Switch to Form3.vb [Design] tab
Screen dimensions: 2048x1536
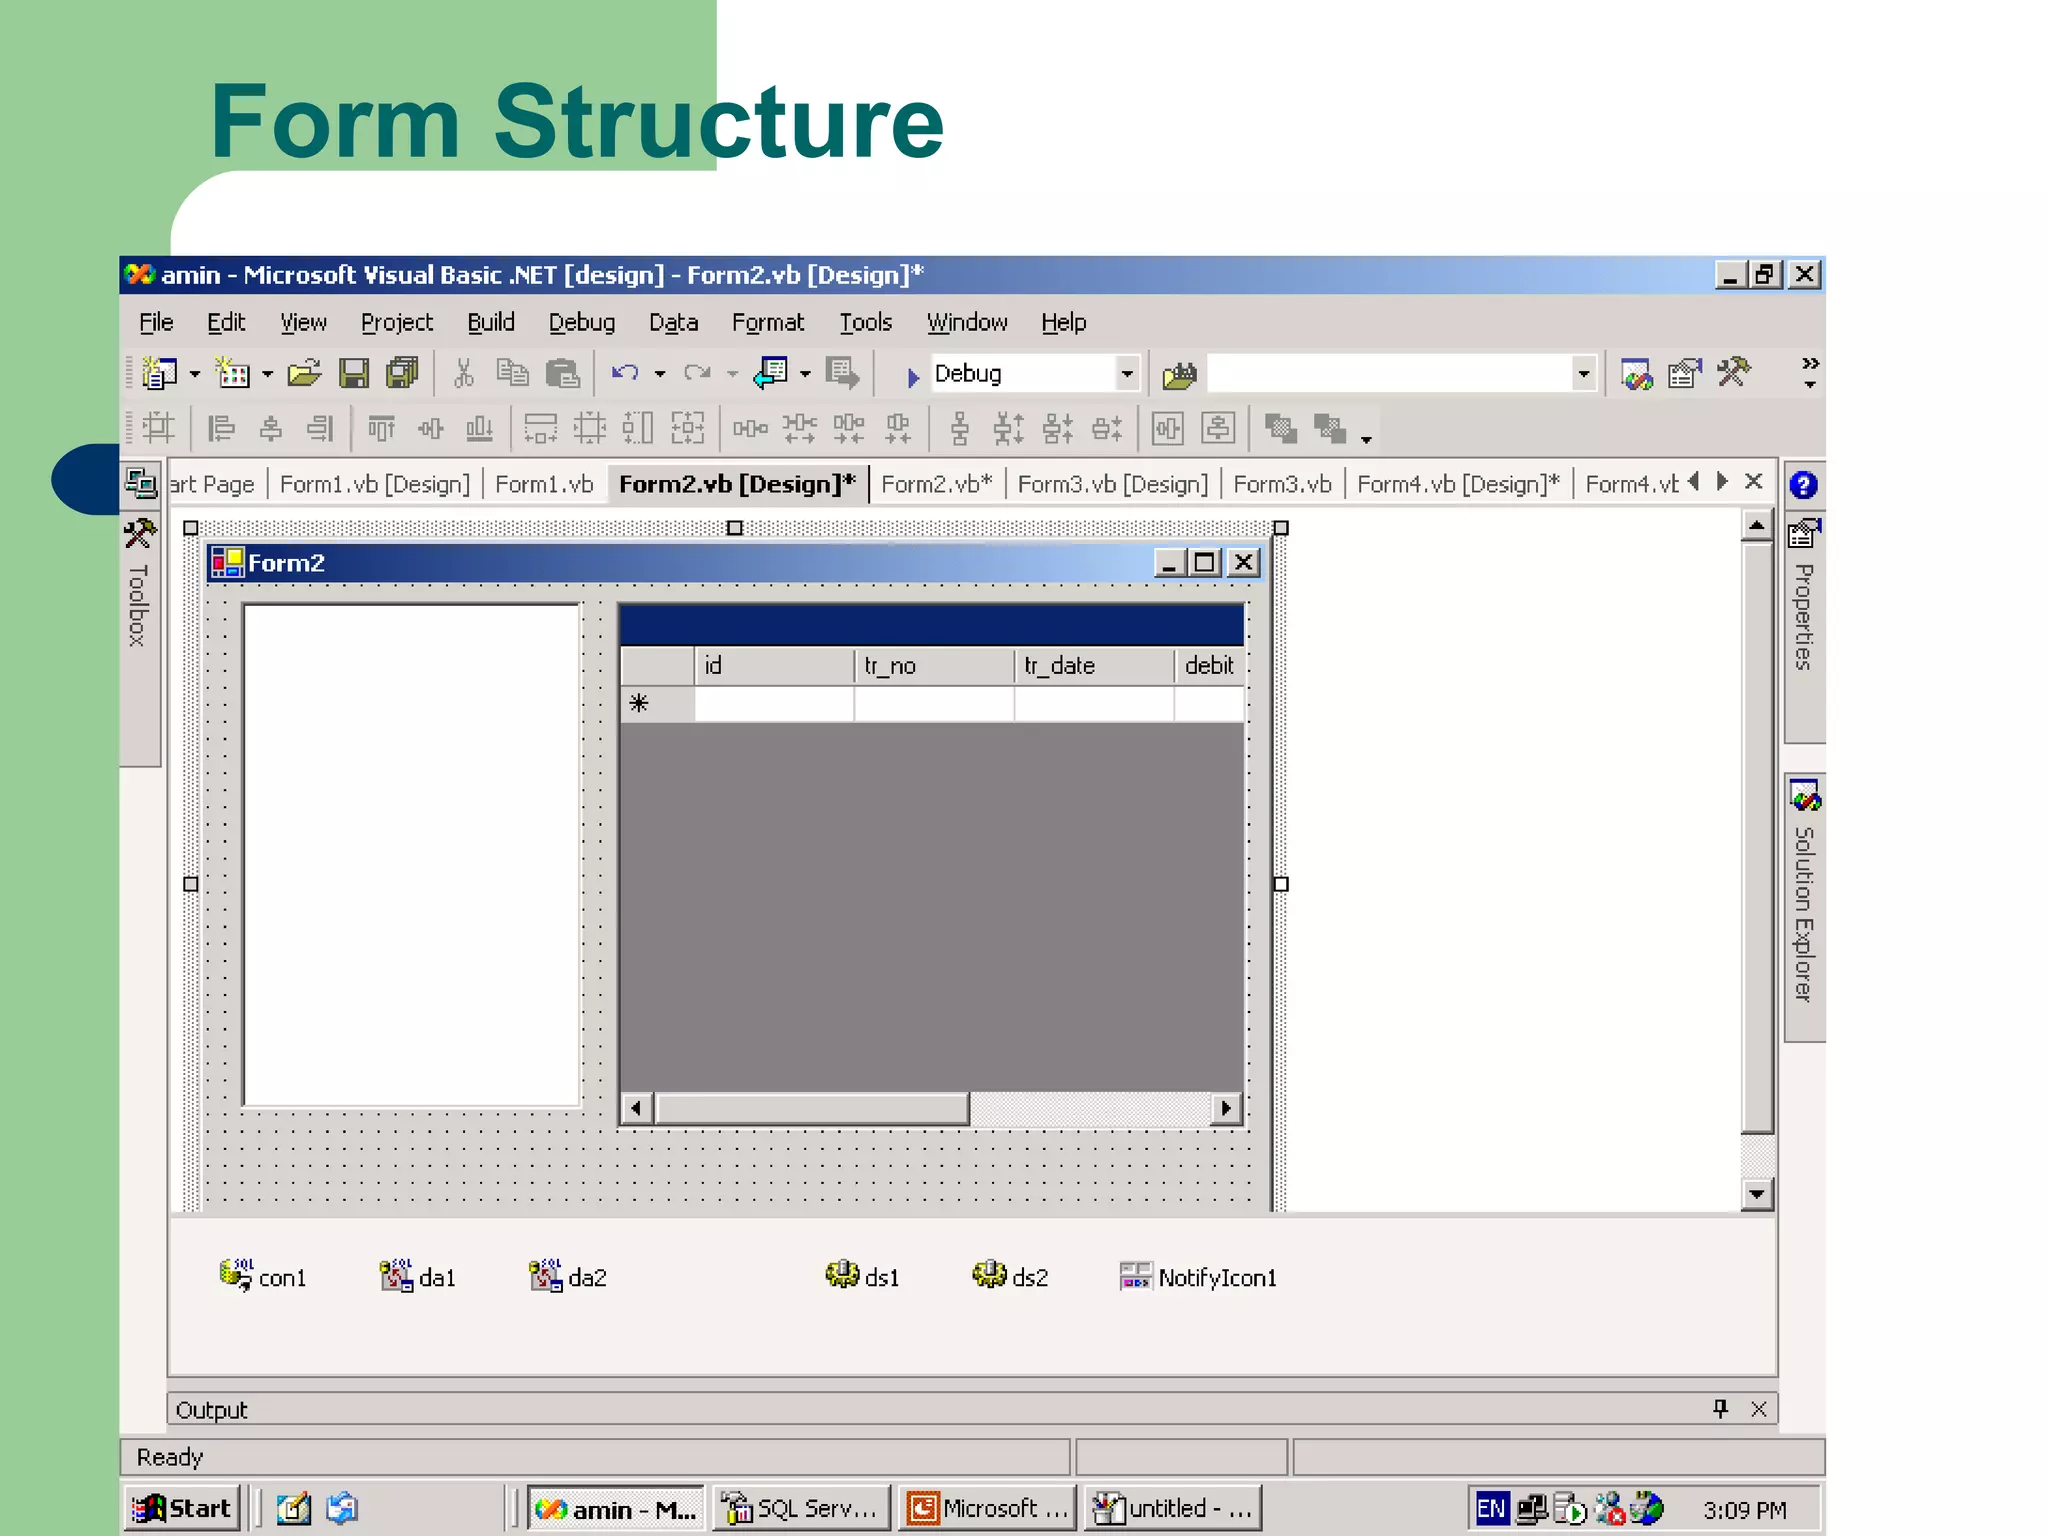(x=1112, y=484)
